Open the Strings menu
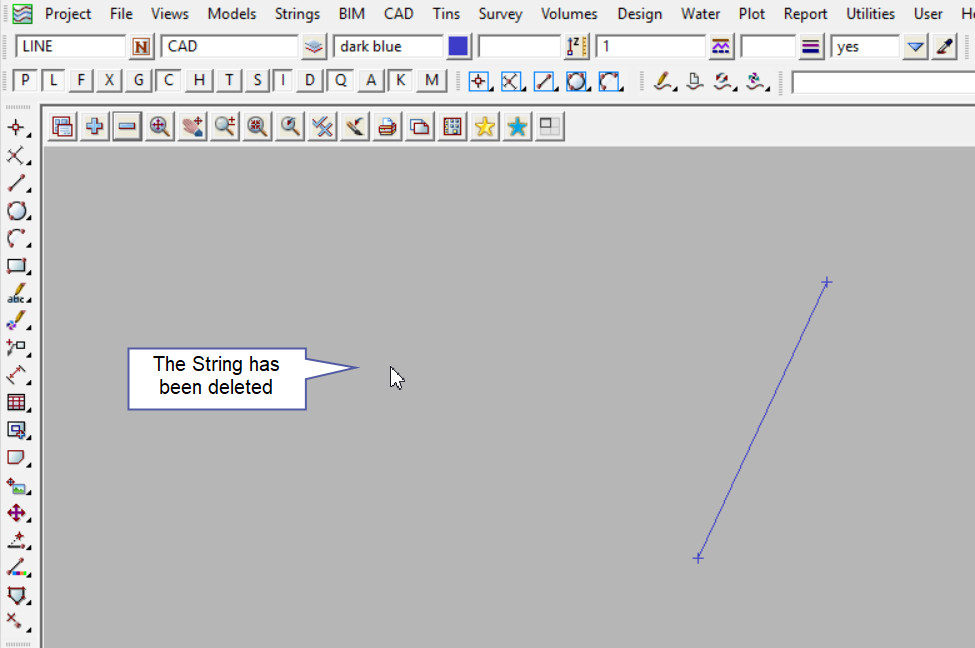975x648 pixels. point(297,14)
